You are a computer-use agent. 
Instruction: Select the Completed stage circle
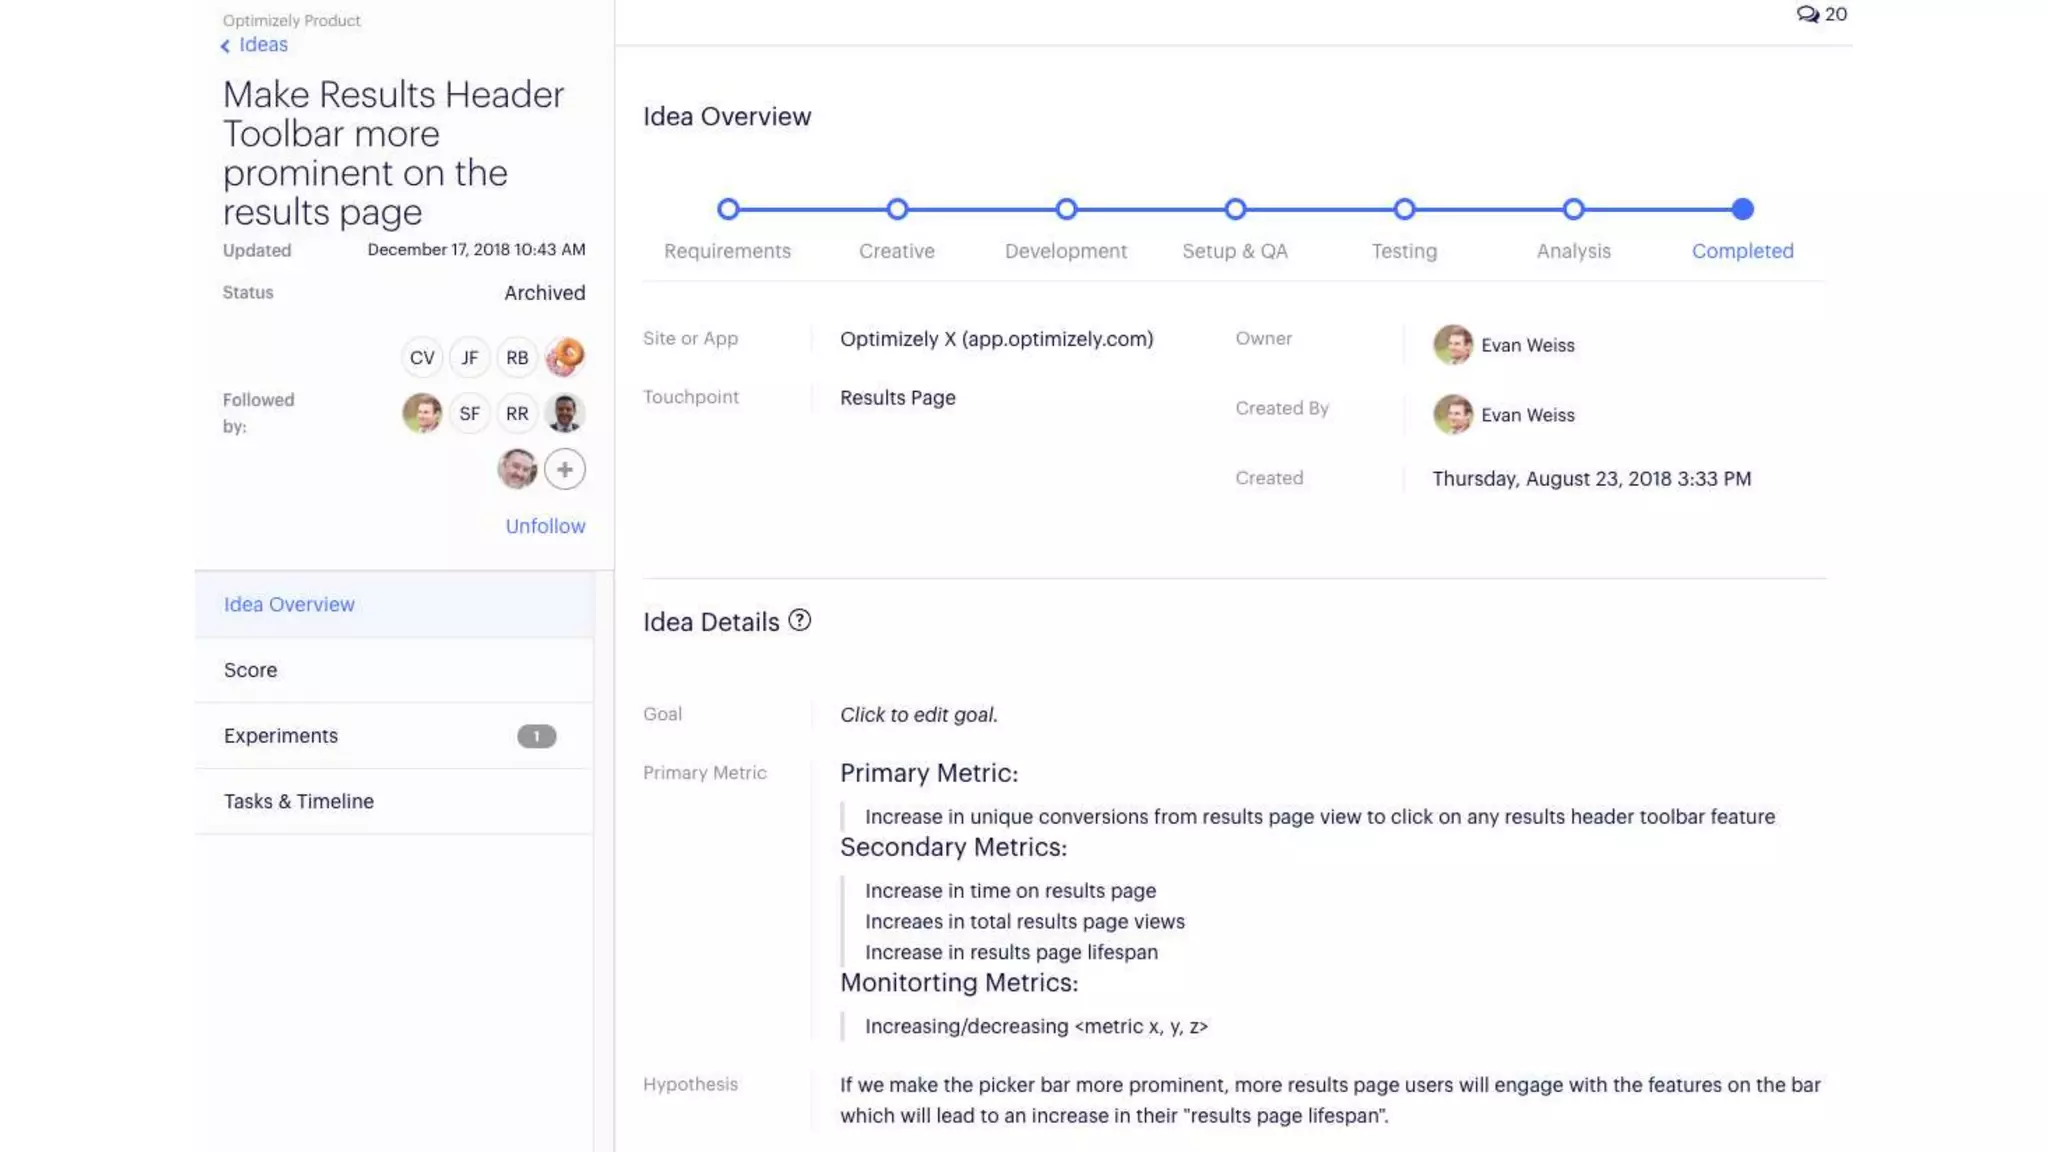click(x=1742, y=209)
